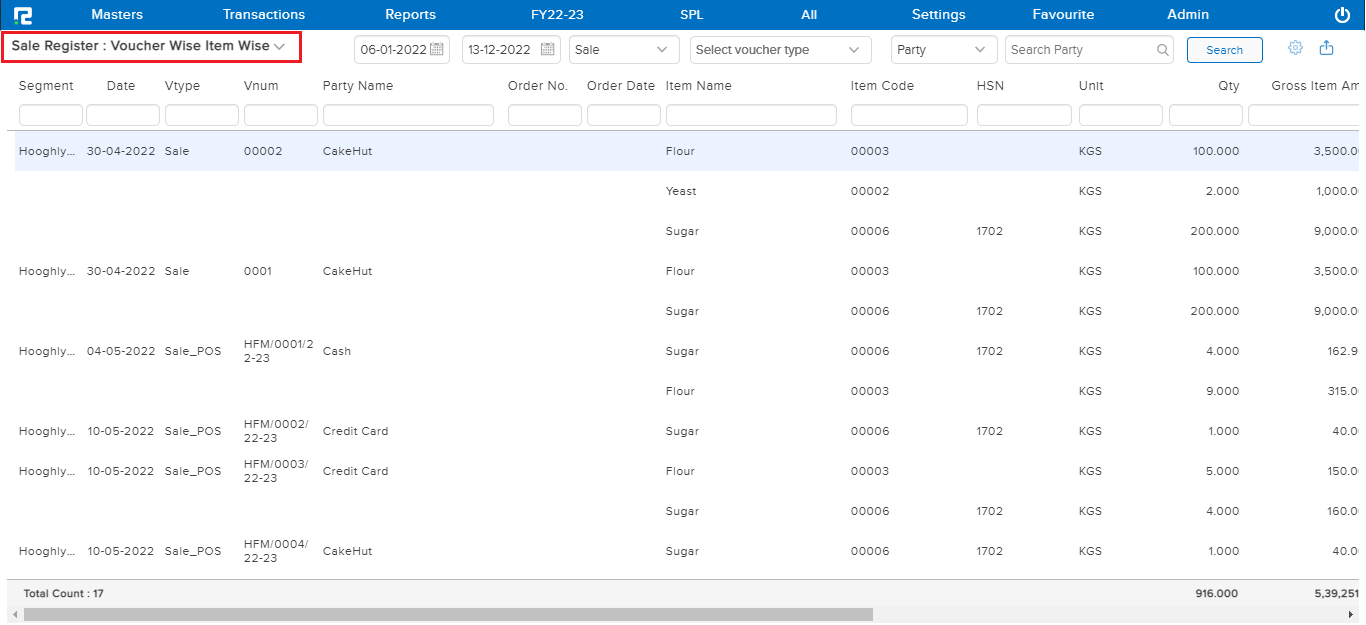
Task: Open the Masters menu
Action: (117, 15)
